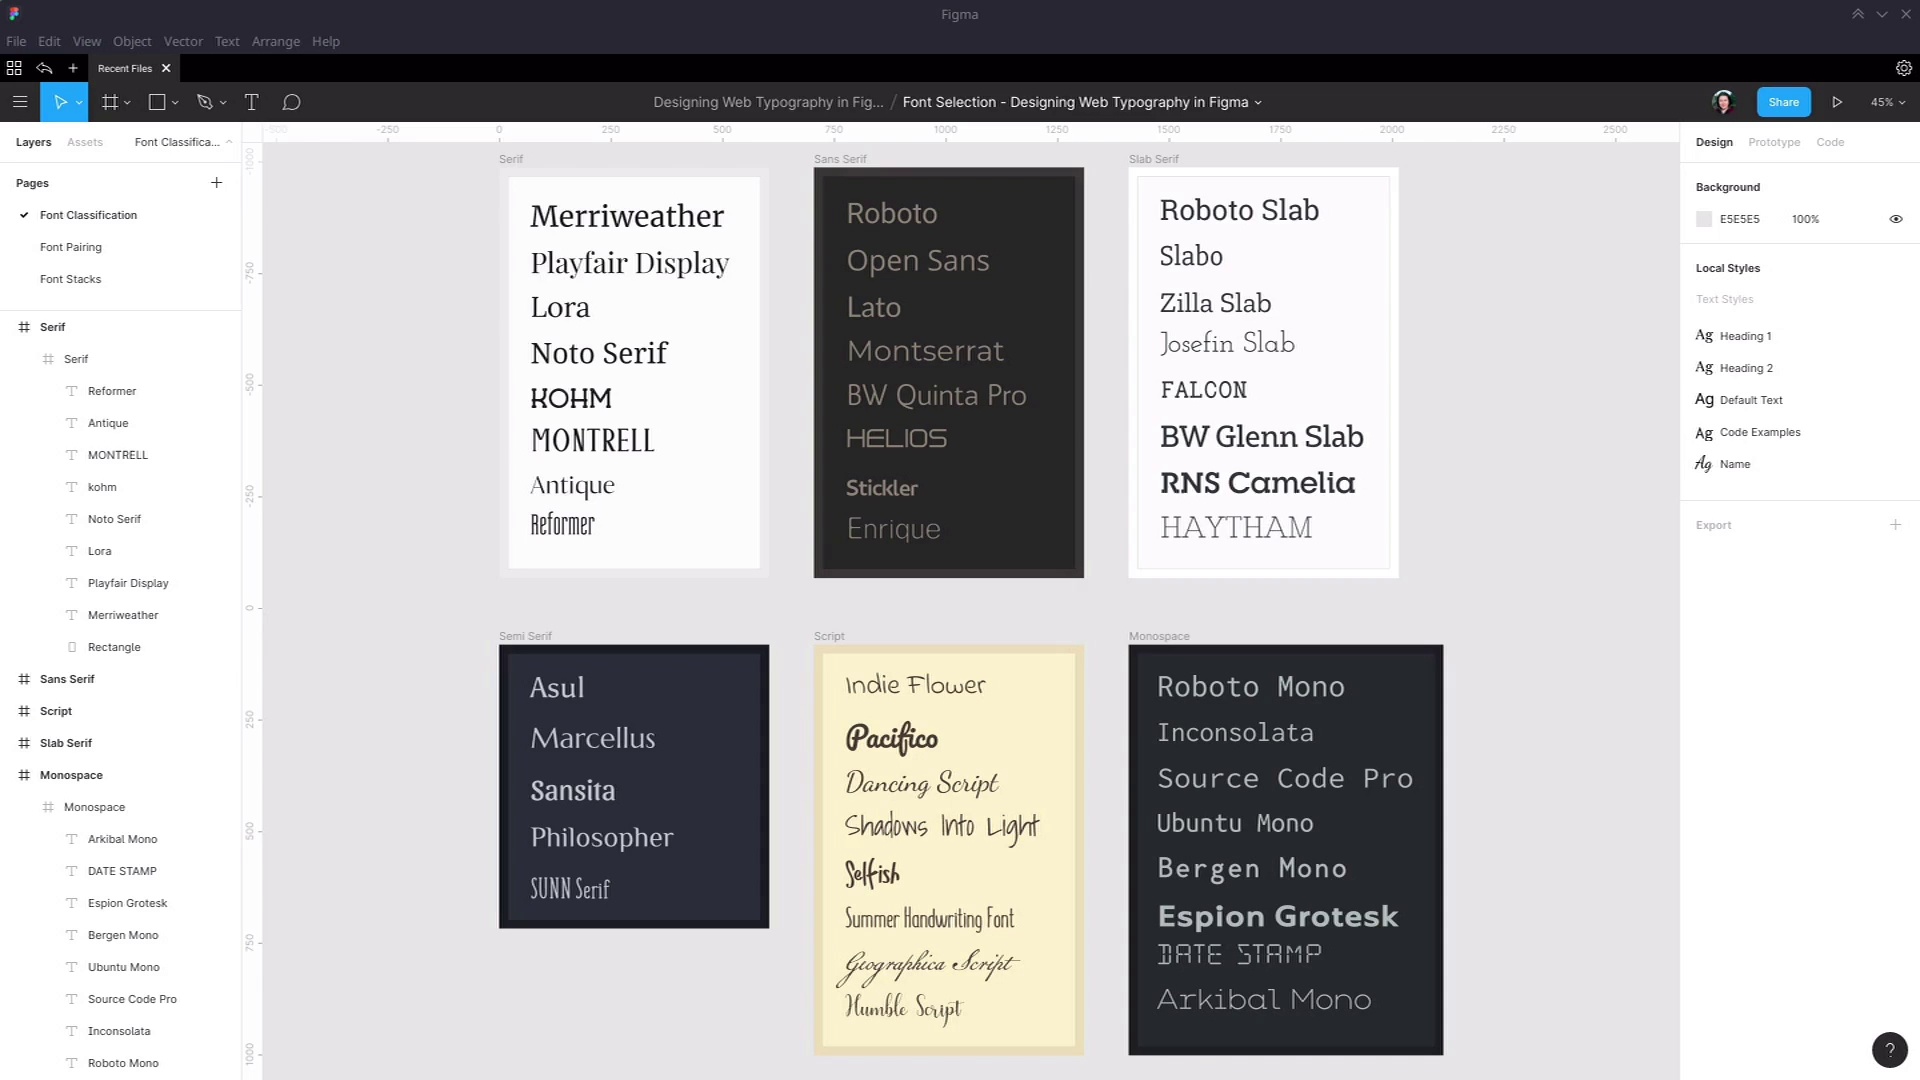Click the Comment tool icon

(291, 102)
